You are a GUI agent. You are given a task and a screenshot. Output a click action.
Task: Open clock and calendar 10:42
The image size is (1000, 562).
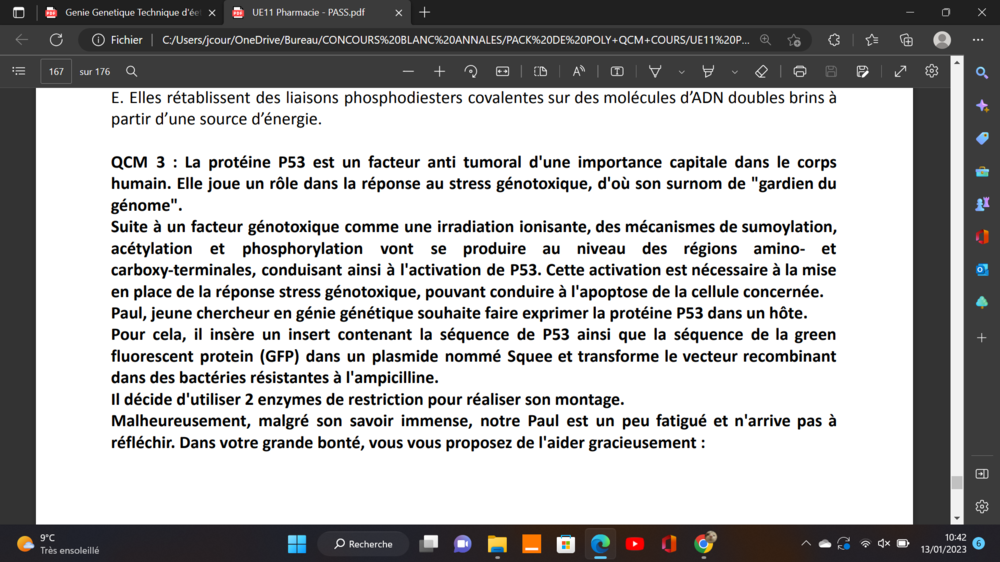tap(944, 544)
